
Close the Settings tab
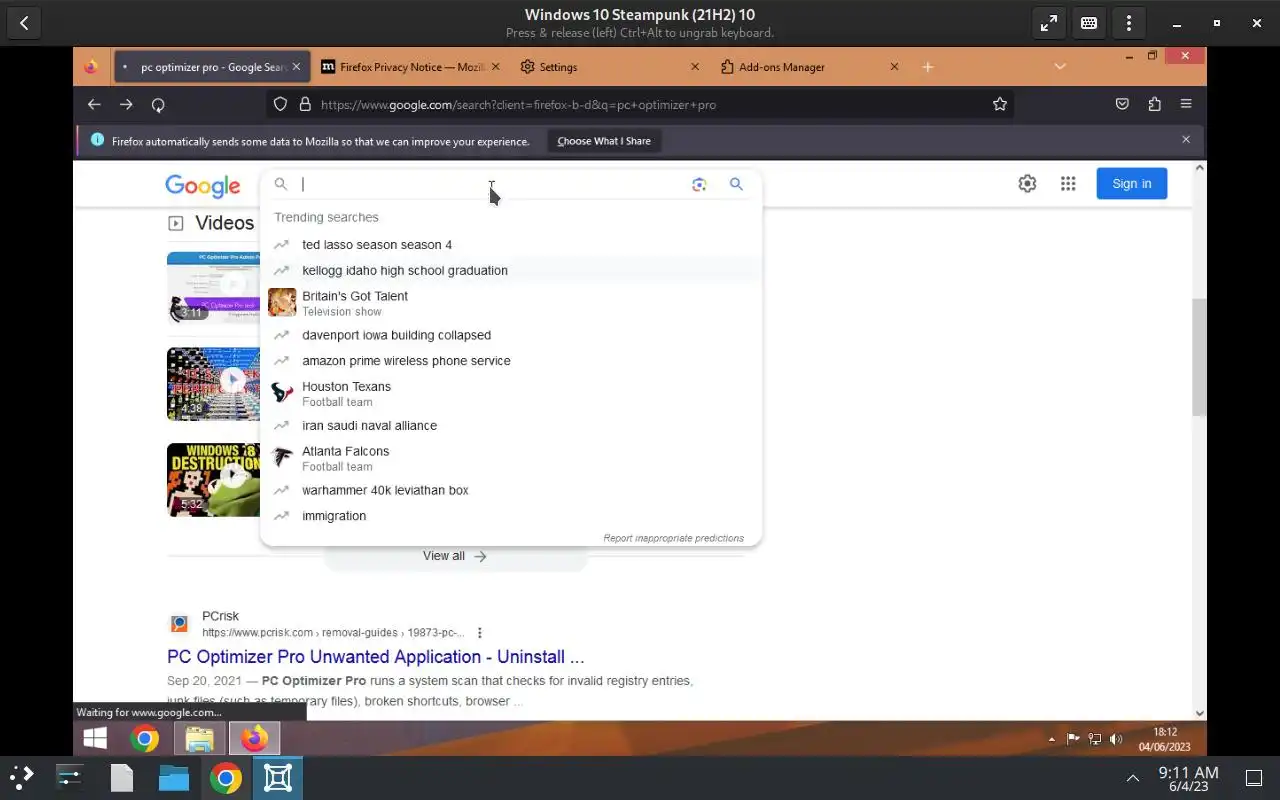(x=695, y=67)
